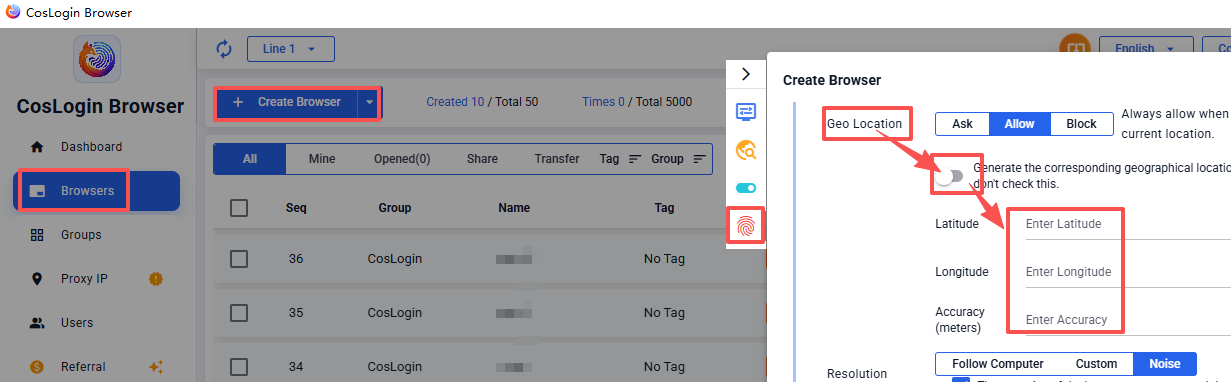
Task: Choose Custom resolution option
Action: (x=1096, y=364)
